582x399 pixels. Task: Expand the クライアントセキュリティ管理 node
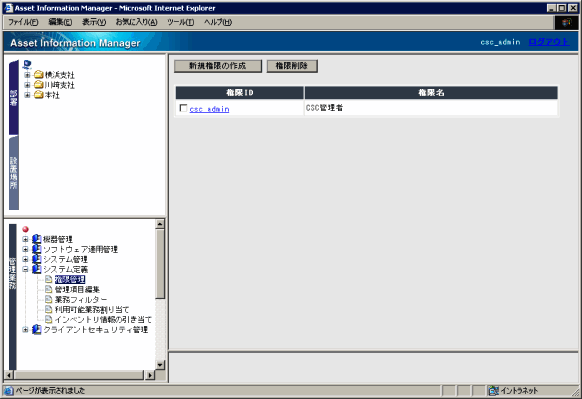[x=25, y=329]
